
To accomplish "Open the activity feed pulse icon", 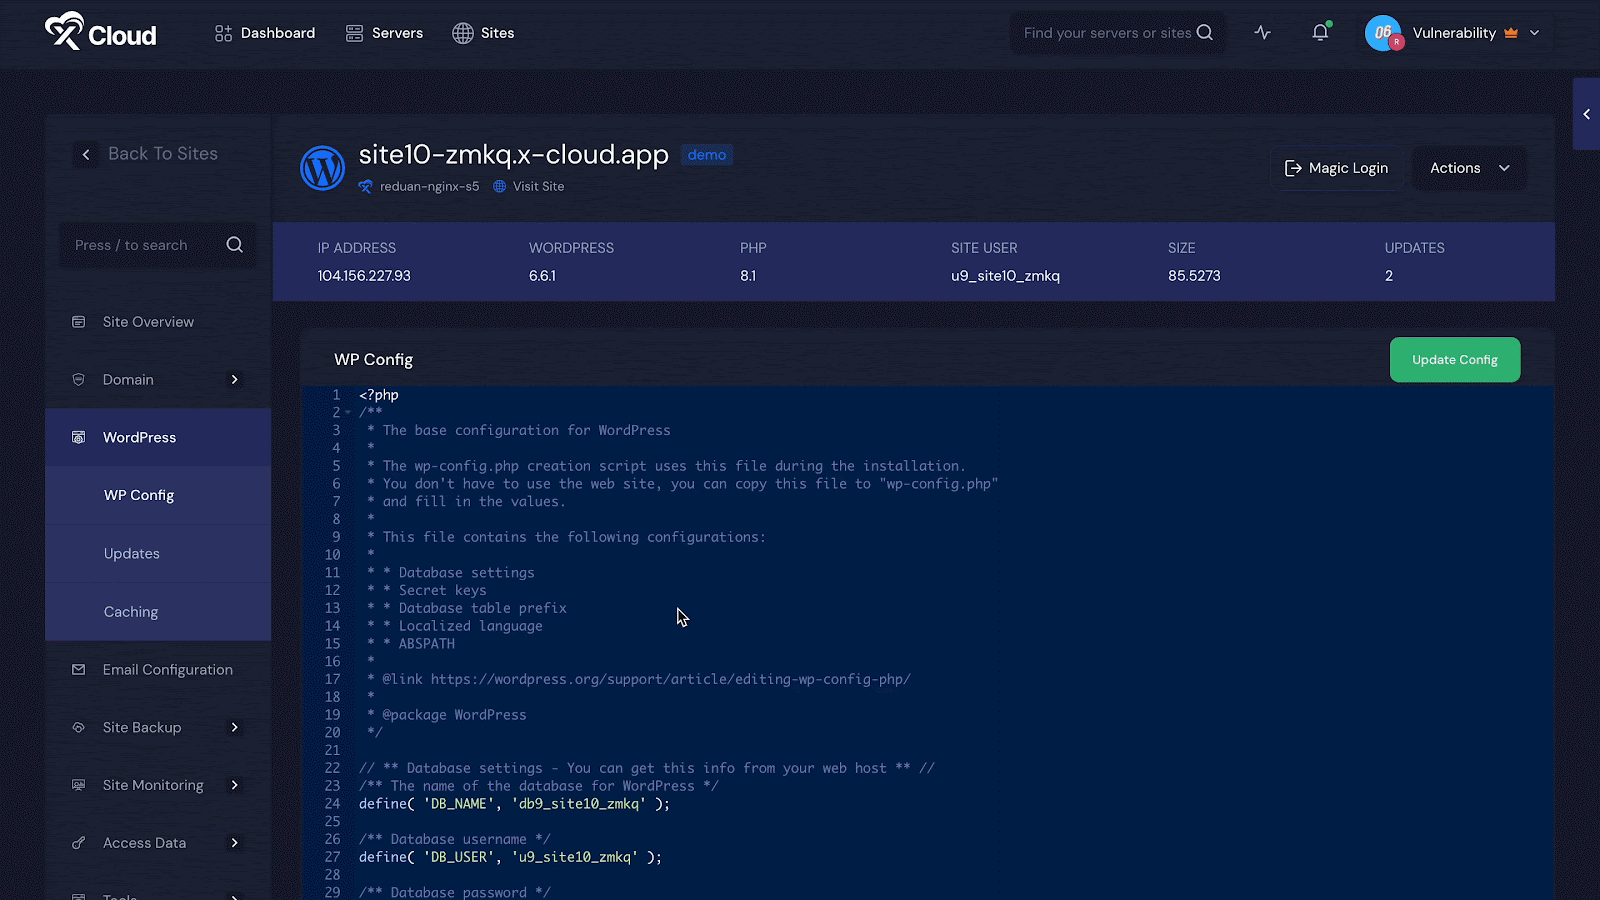I will coord(1262,32).
